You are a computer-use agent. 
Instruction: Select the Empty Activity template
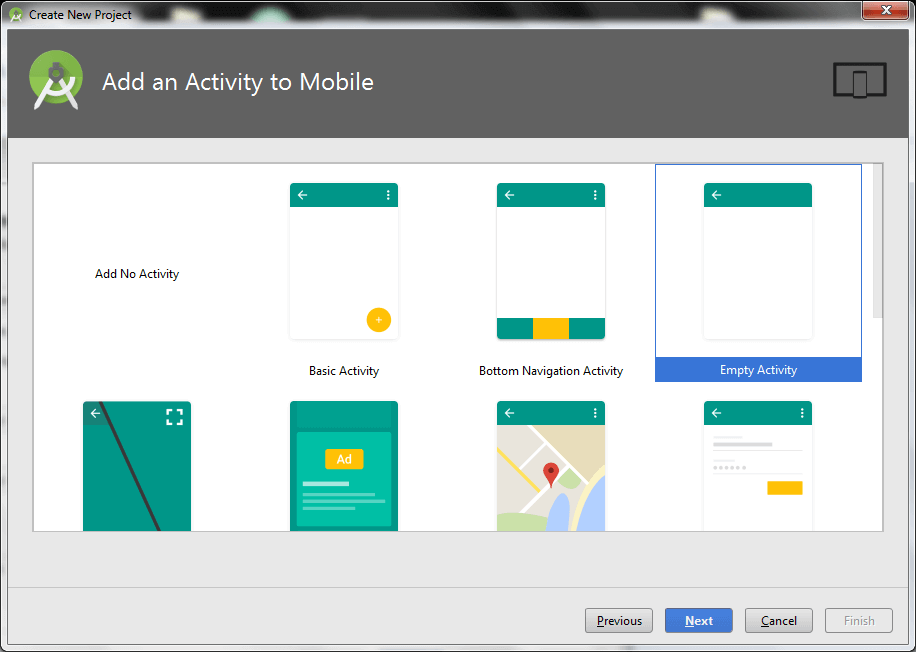click(x=757, y=262)
